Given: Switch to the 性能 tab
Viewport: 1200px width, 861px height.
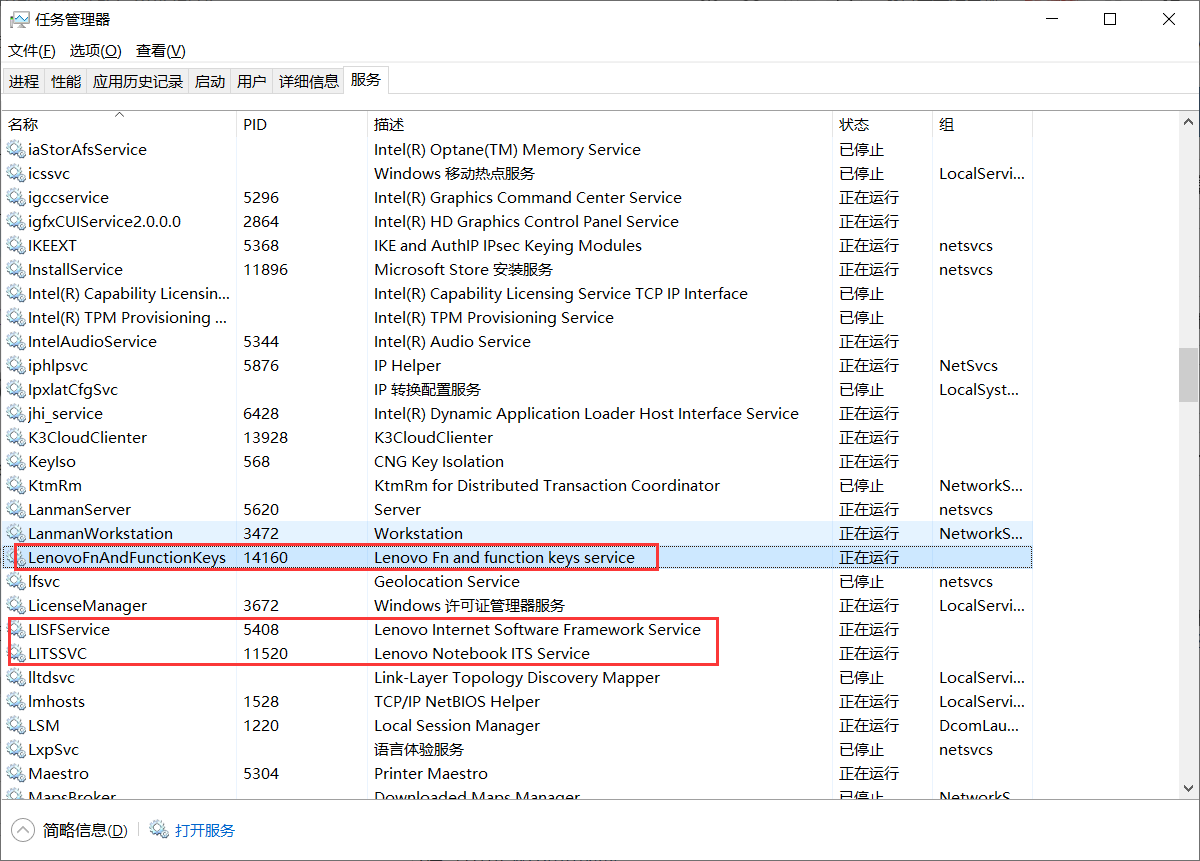Looking at the screenshot, I should click(66, 82).
